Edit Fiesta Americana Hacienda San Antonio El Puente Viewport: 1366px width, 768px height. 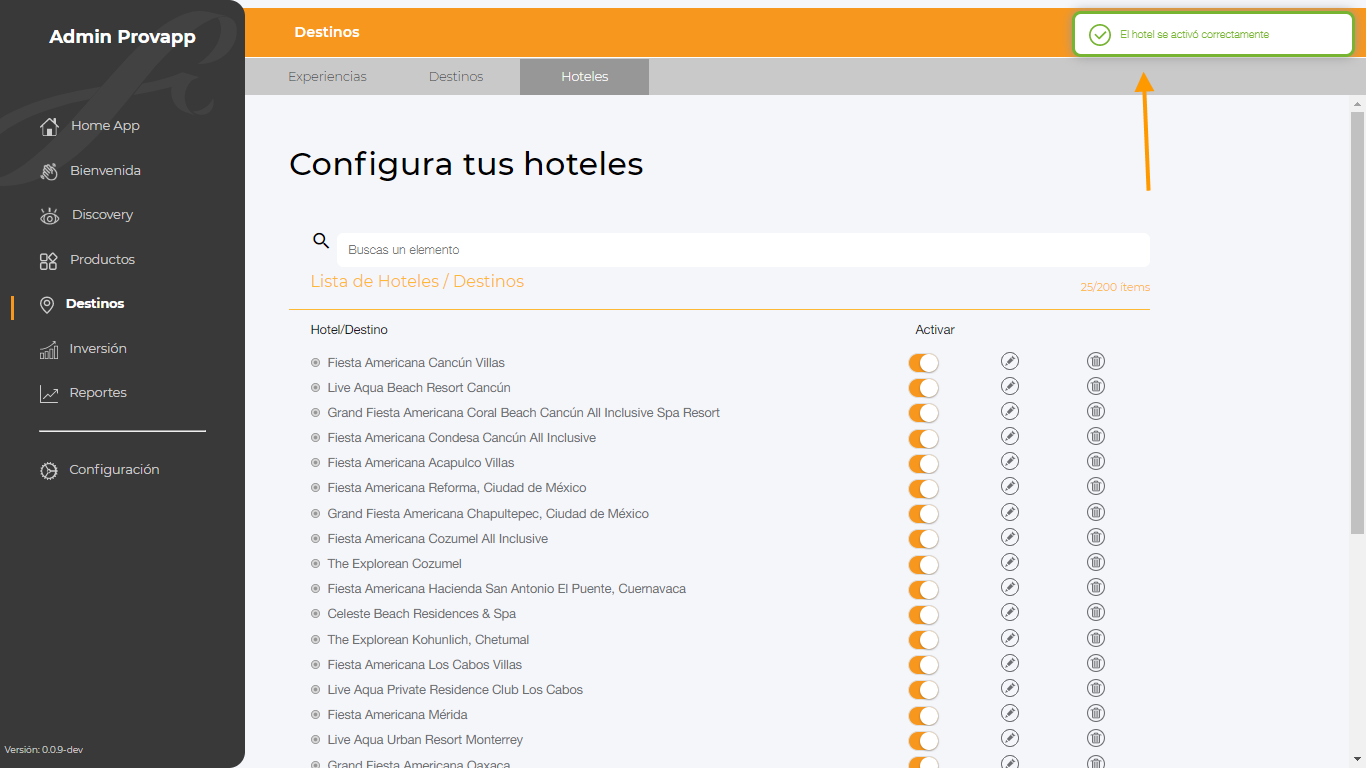click(1010, 587)
